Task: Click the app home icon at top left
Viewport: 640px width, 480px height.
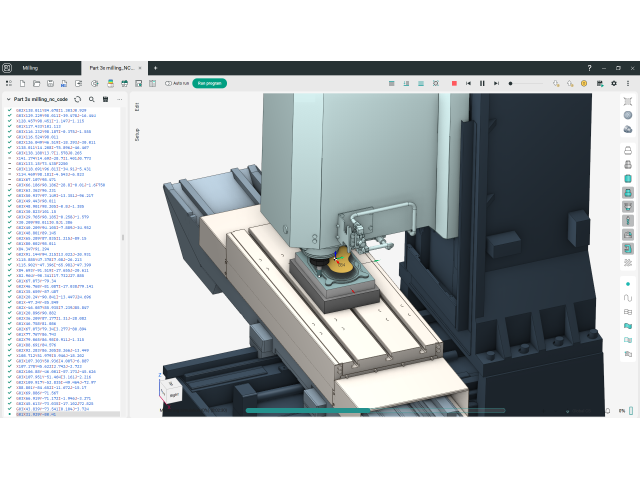Action: (x=8, y=67)
